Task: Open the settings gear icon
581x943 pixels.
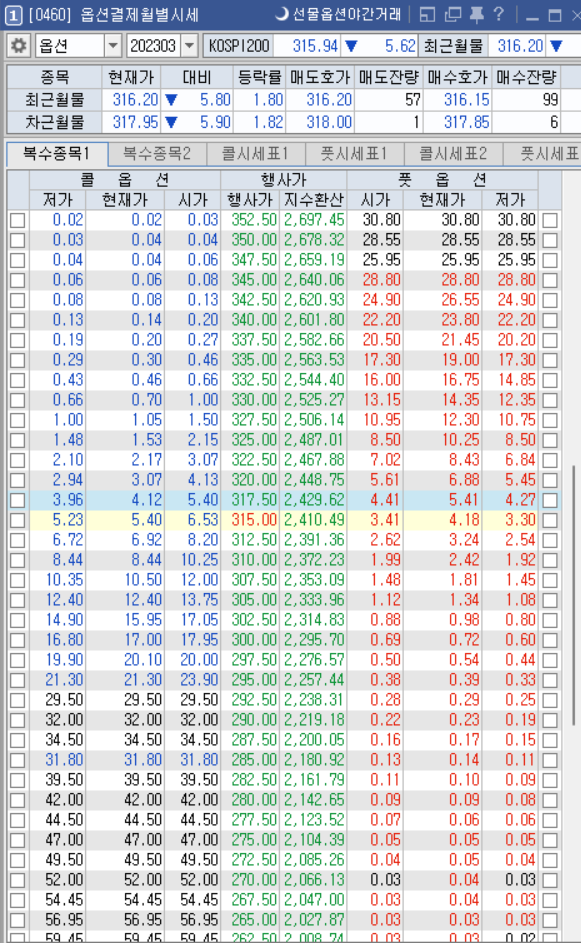Action: 19,46
